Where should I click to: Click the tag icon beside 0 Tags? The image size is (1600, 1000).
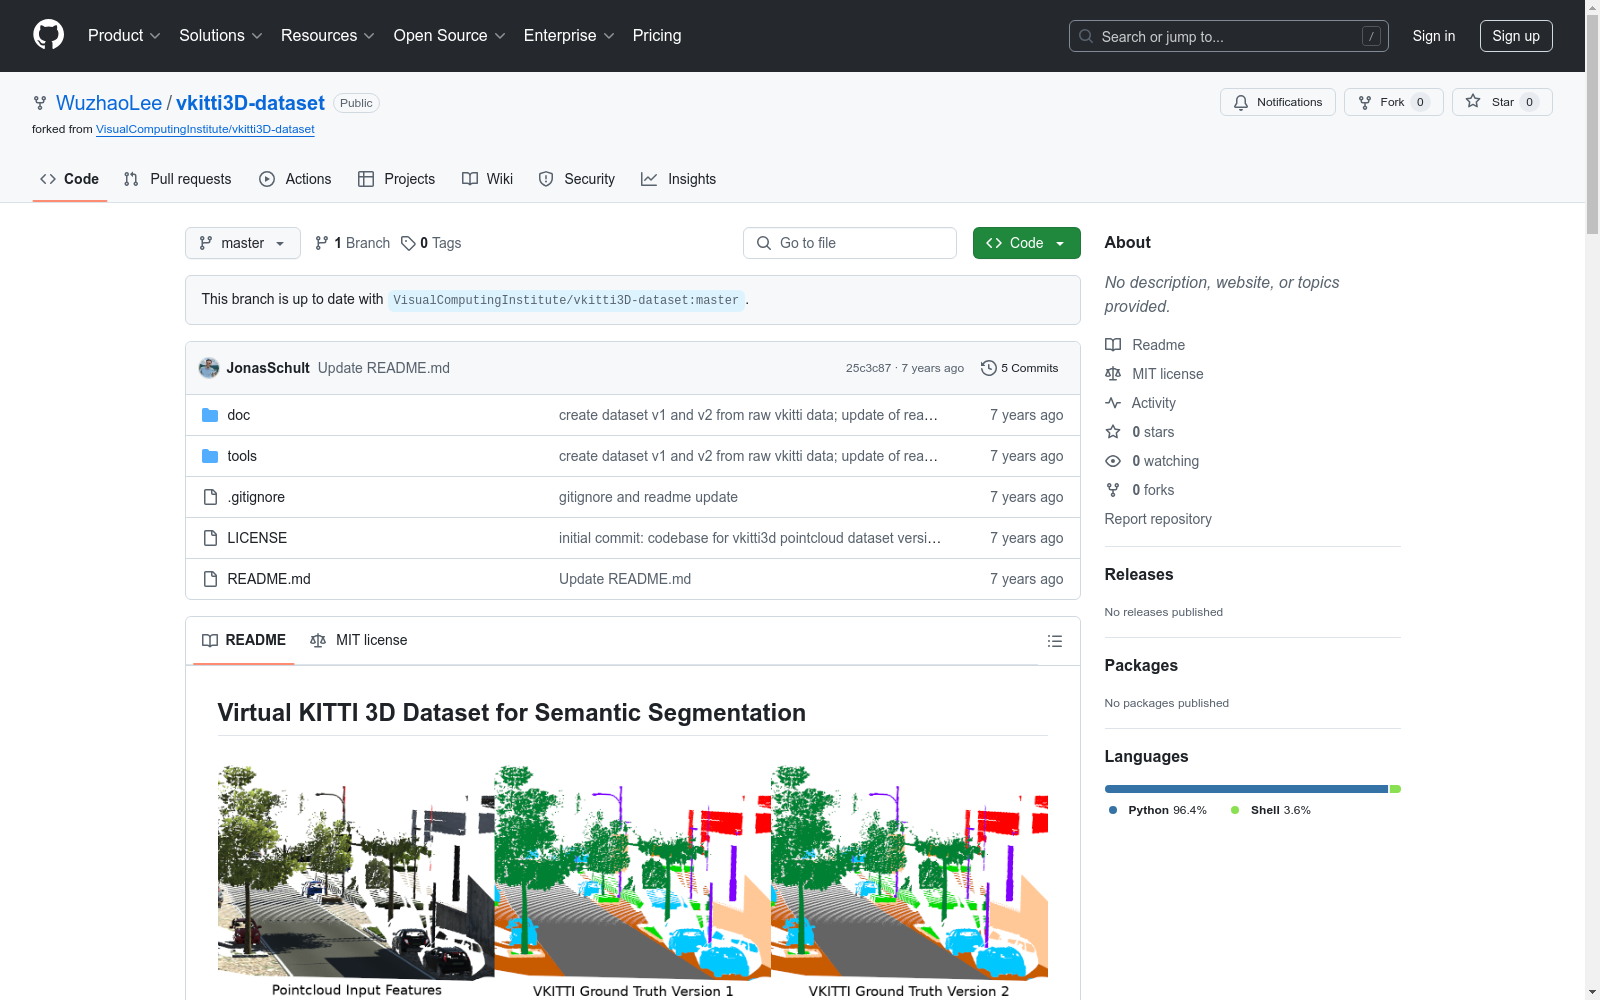point(408,243)
